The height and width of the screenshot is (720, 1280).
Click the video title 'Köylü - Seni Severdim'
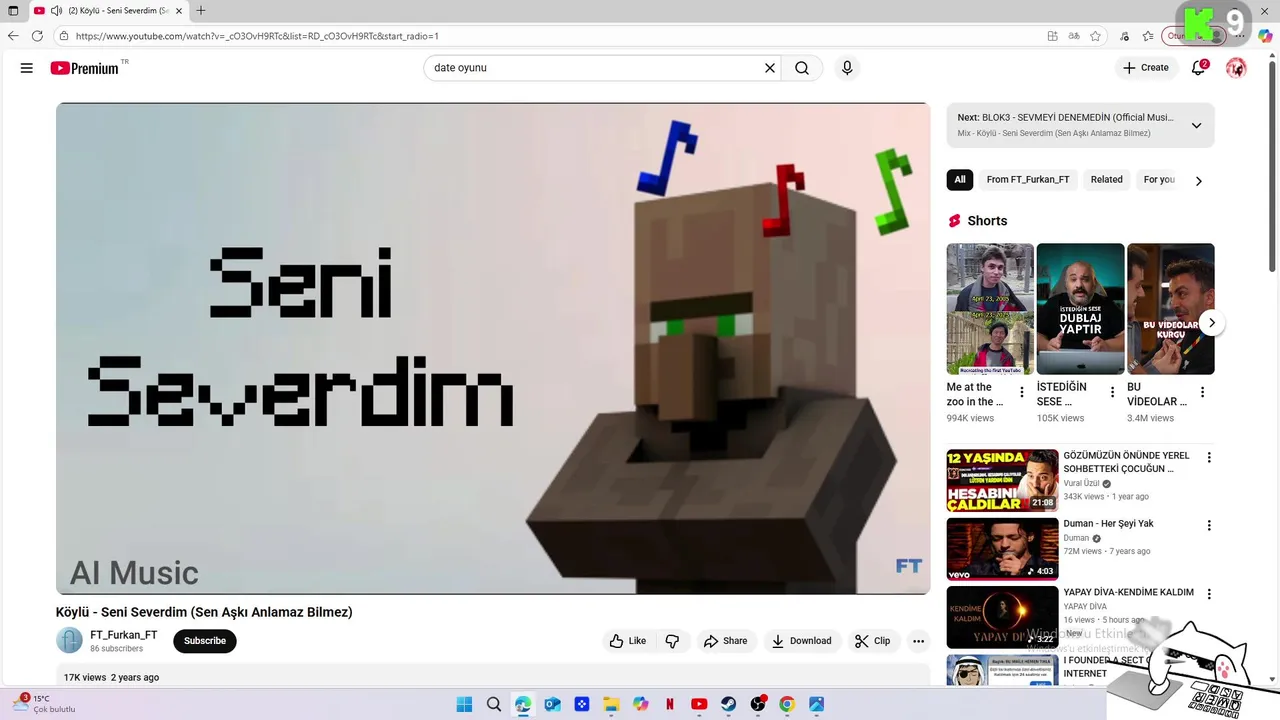(204, 612)
